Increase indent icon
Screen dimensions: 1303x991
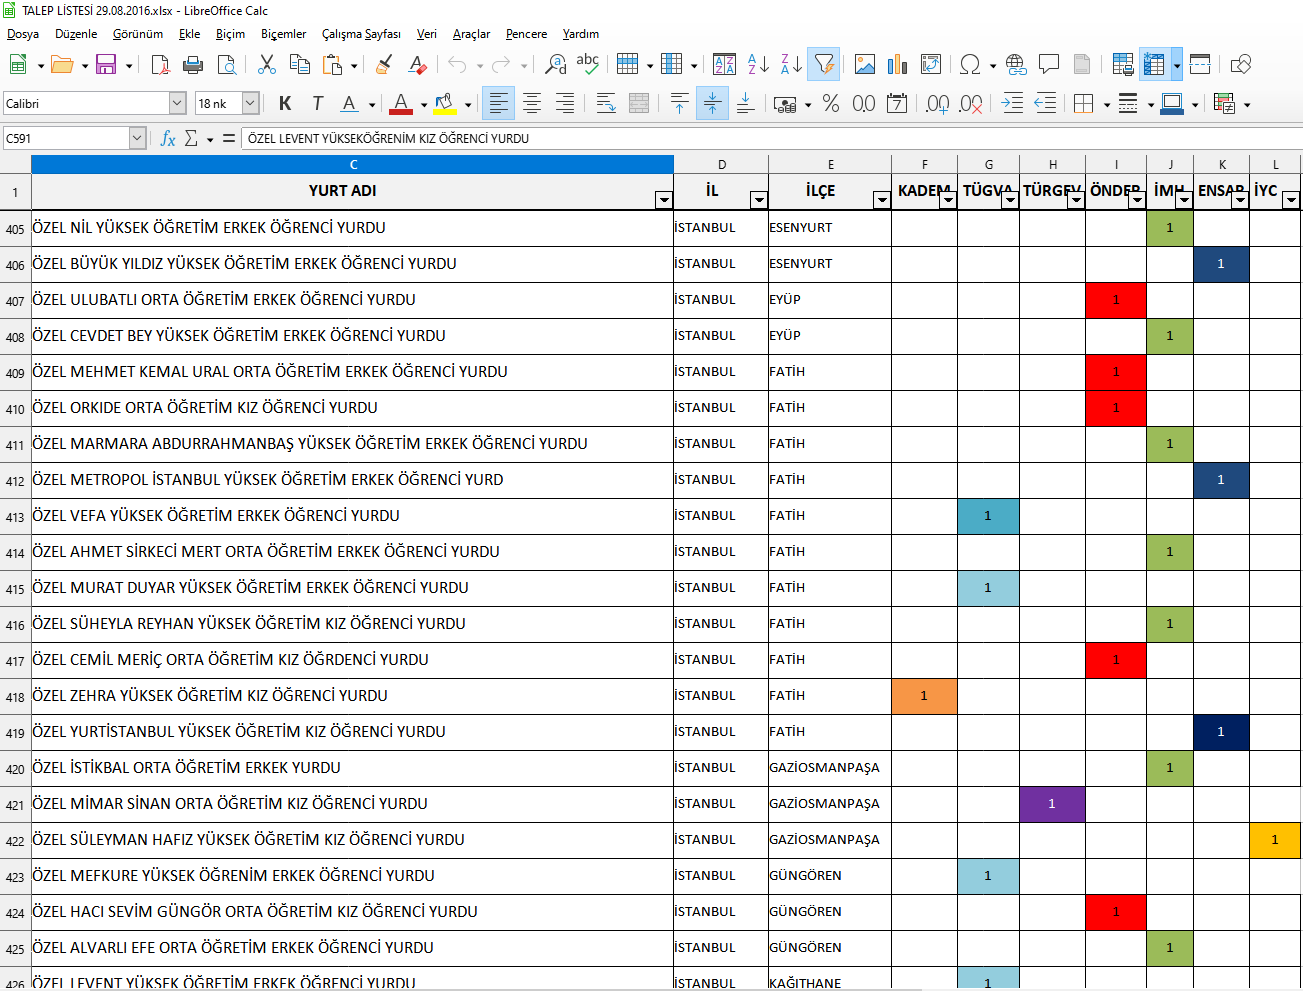1012,104
